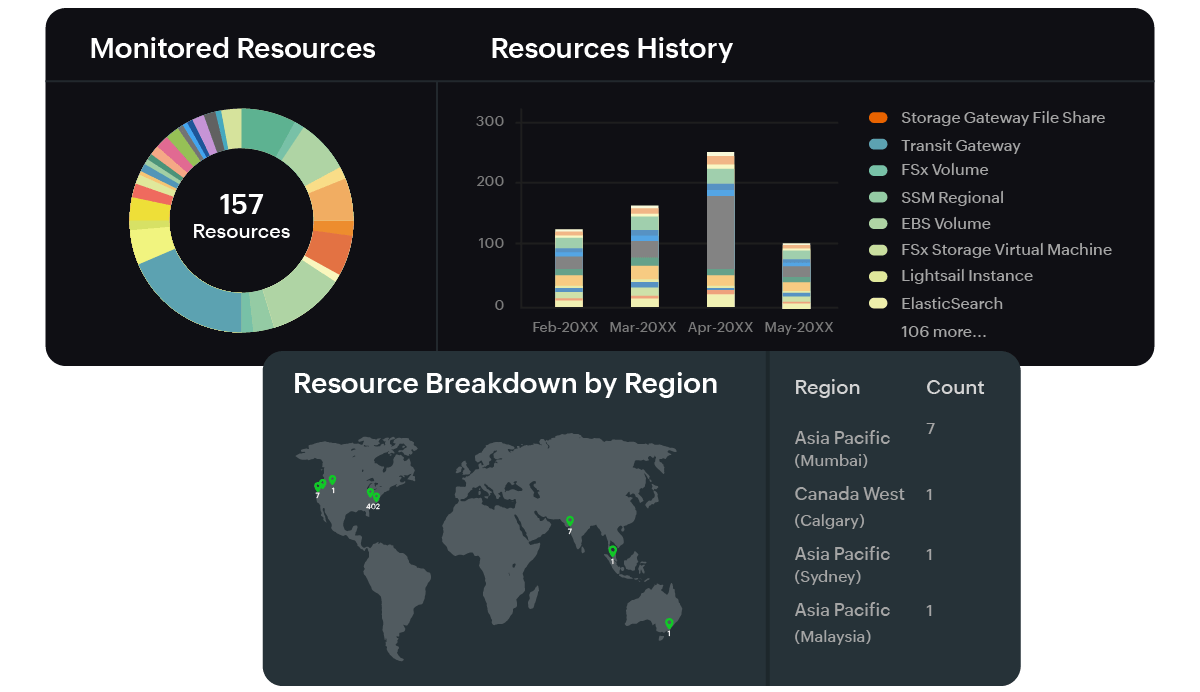Click the 157 Resources donut center
The width and height of the screenshot is (1200, 692).
241,218
